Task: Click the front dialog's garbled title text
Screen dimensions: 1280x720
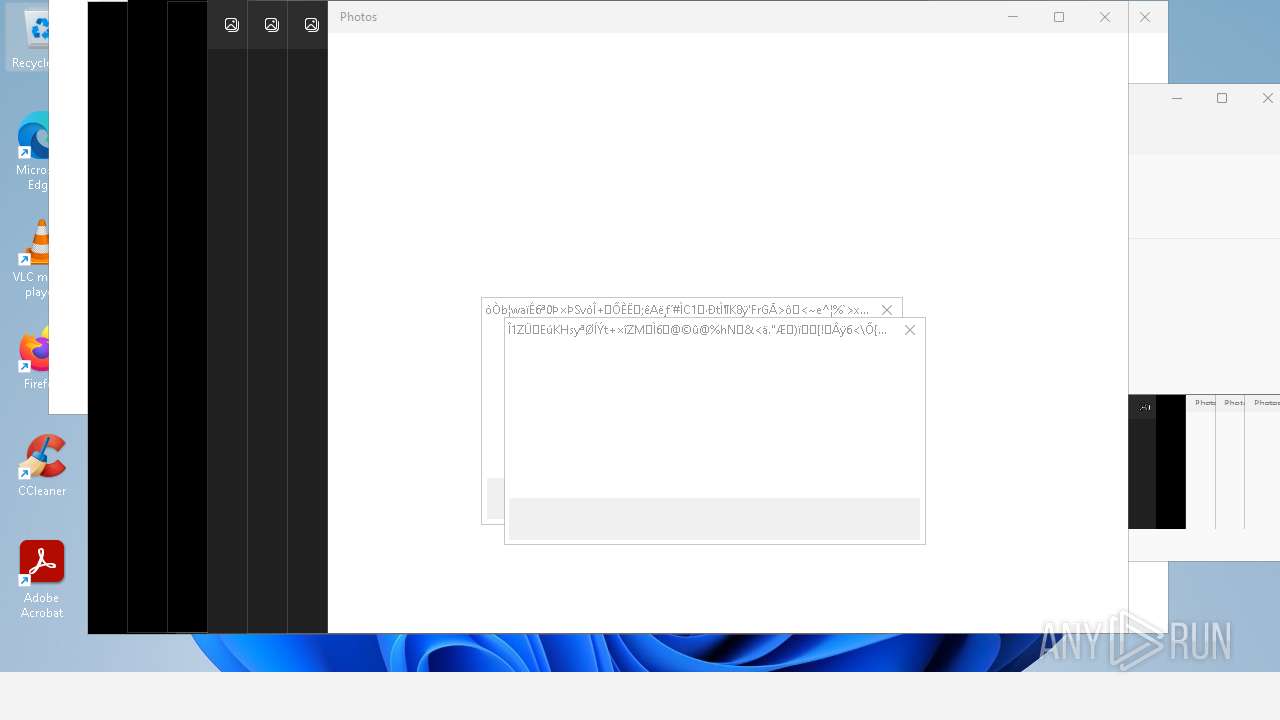Action: point(697,330)
